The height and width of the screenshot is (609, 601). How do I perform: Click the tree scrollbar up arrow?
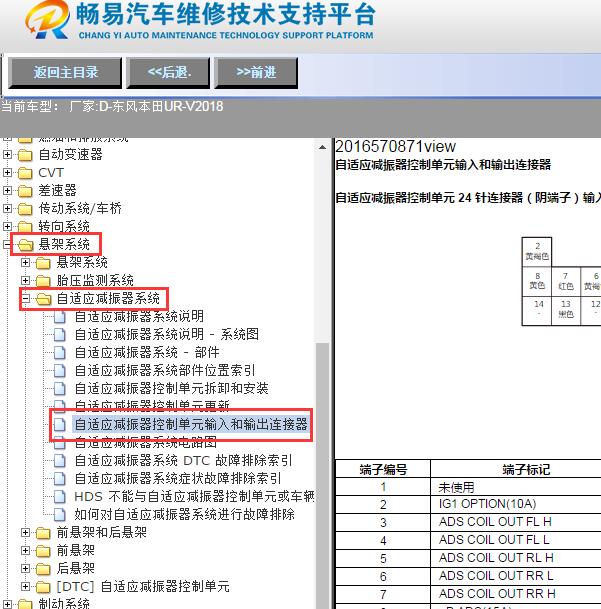click(322, 147)
